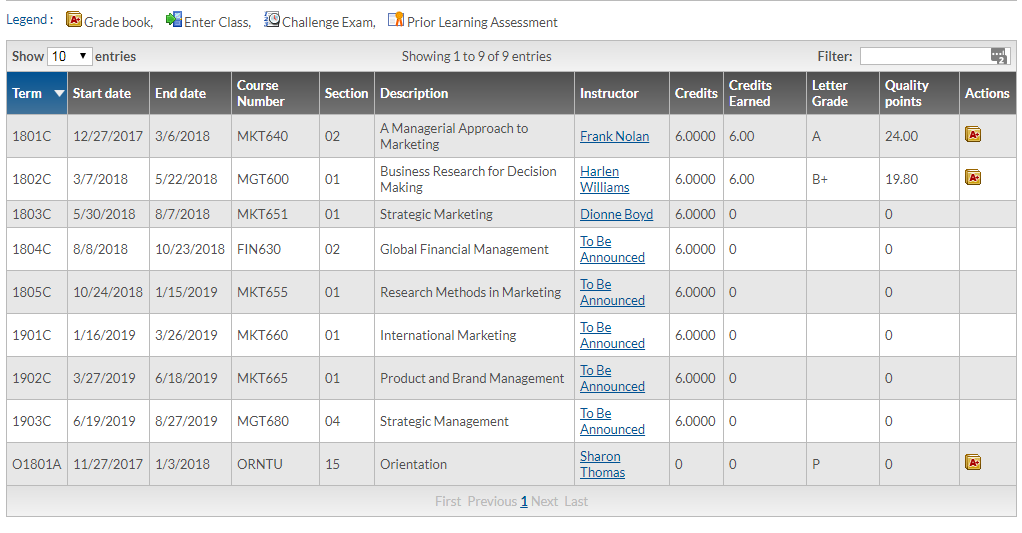Open grade book for MGT600 course
Image resolution: width=1022 pixels, height=533 pixels.
tap(972, 177)
